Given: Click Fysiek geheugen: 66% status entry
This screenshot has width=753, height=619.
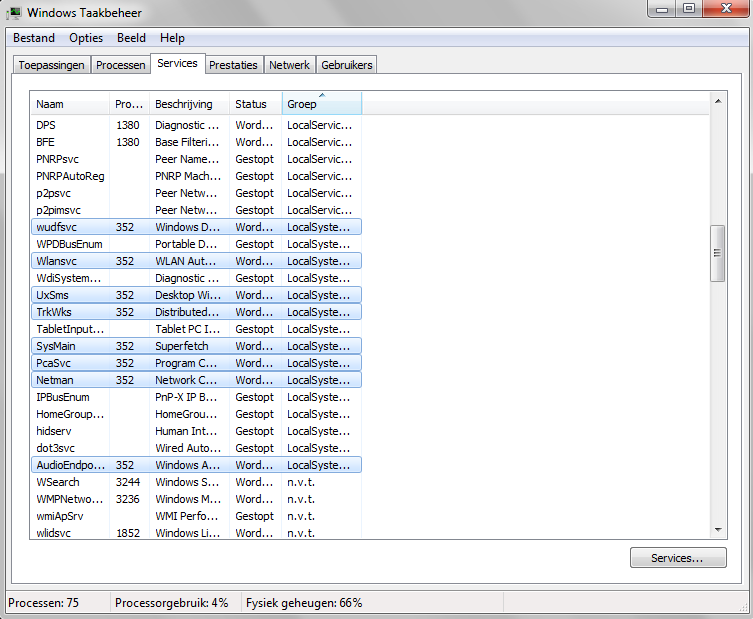Looking at the screenshot, I should [x=304, y=603].
